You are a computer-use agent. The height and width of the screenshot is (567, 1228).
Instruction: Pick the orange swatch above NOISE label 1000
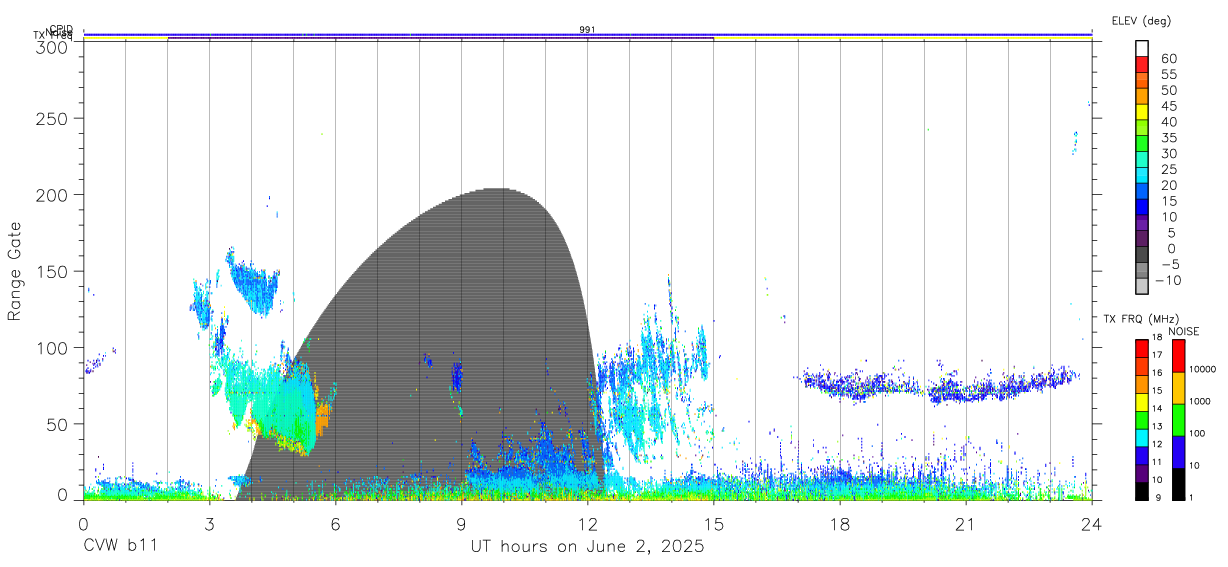point(1178,388)
